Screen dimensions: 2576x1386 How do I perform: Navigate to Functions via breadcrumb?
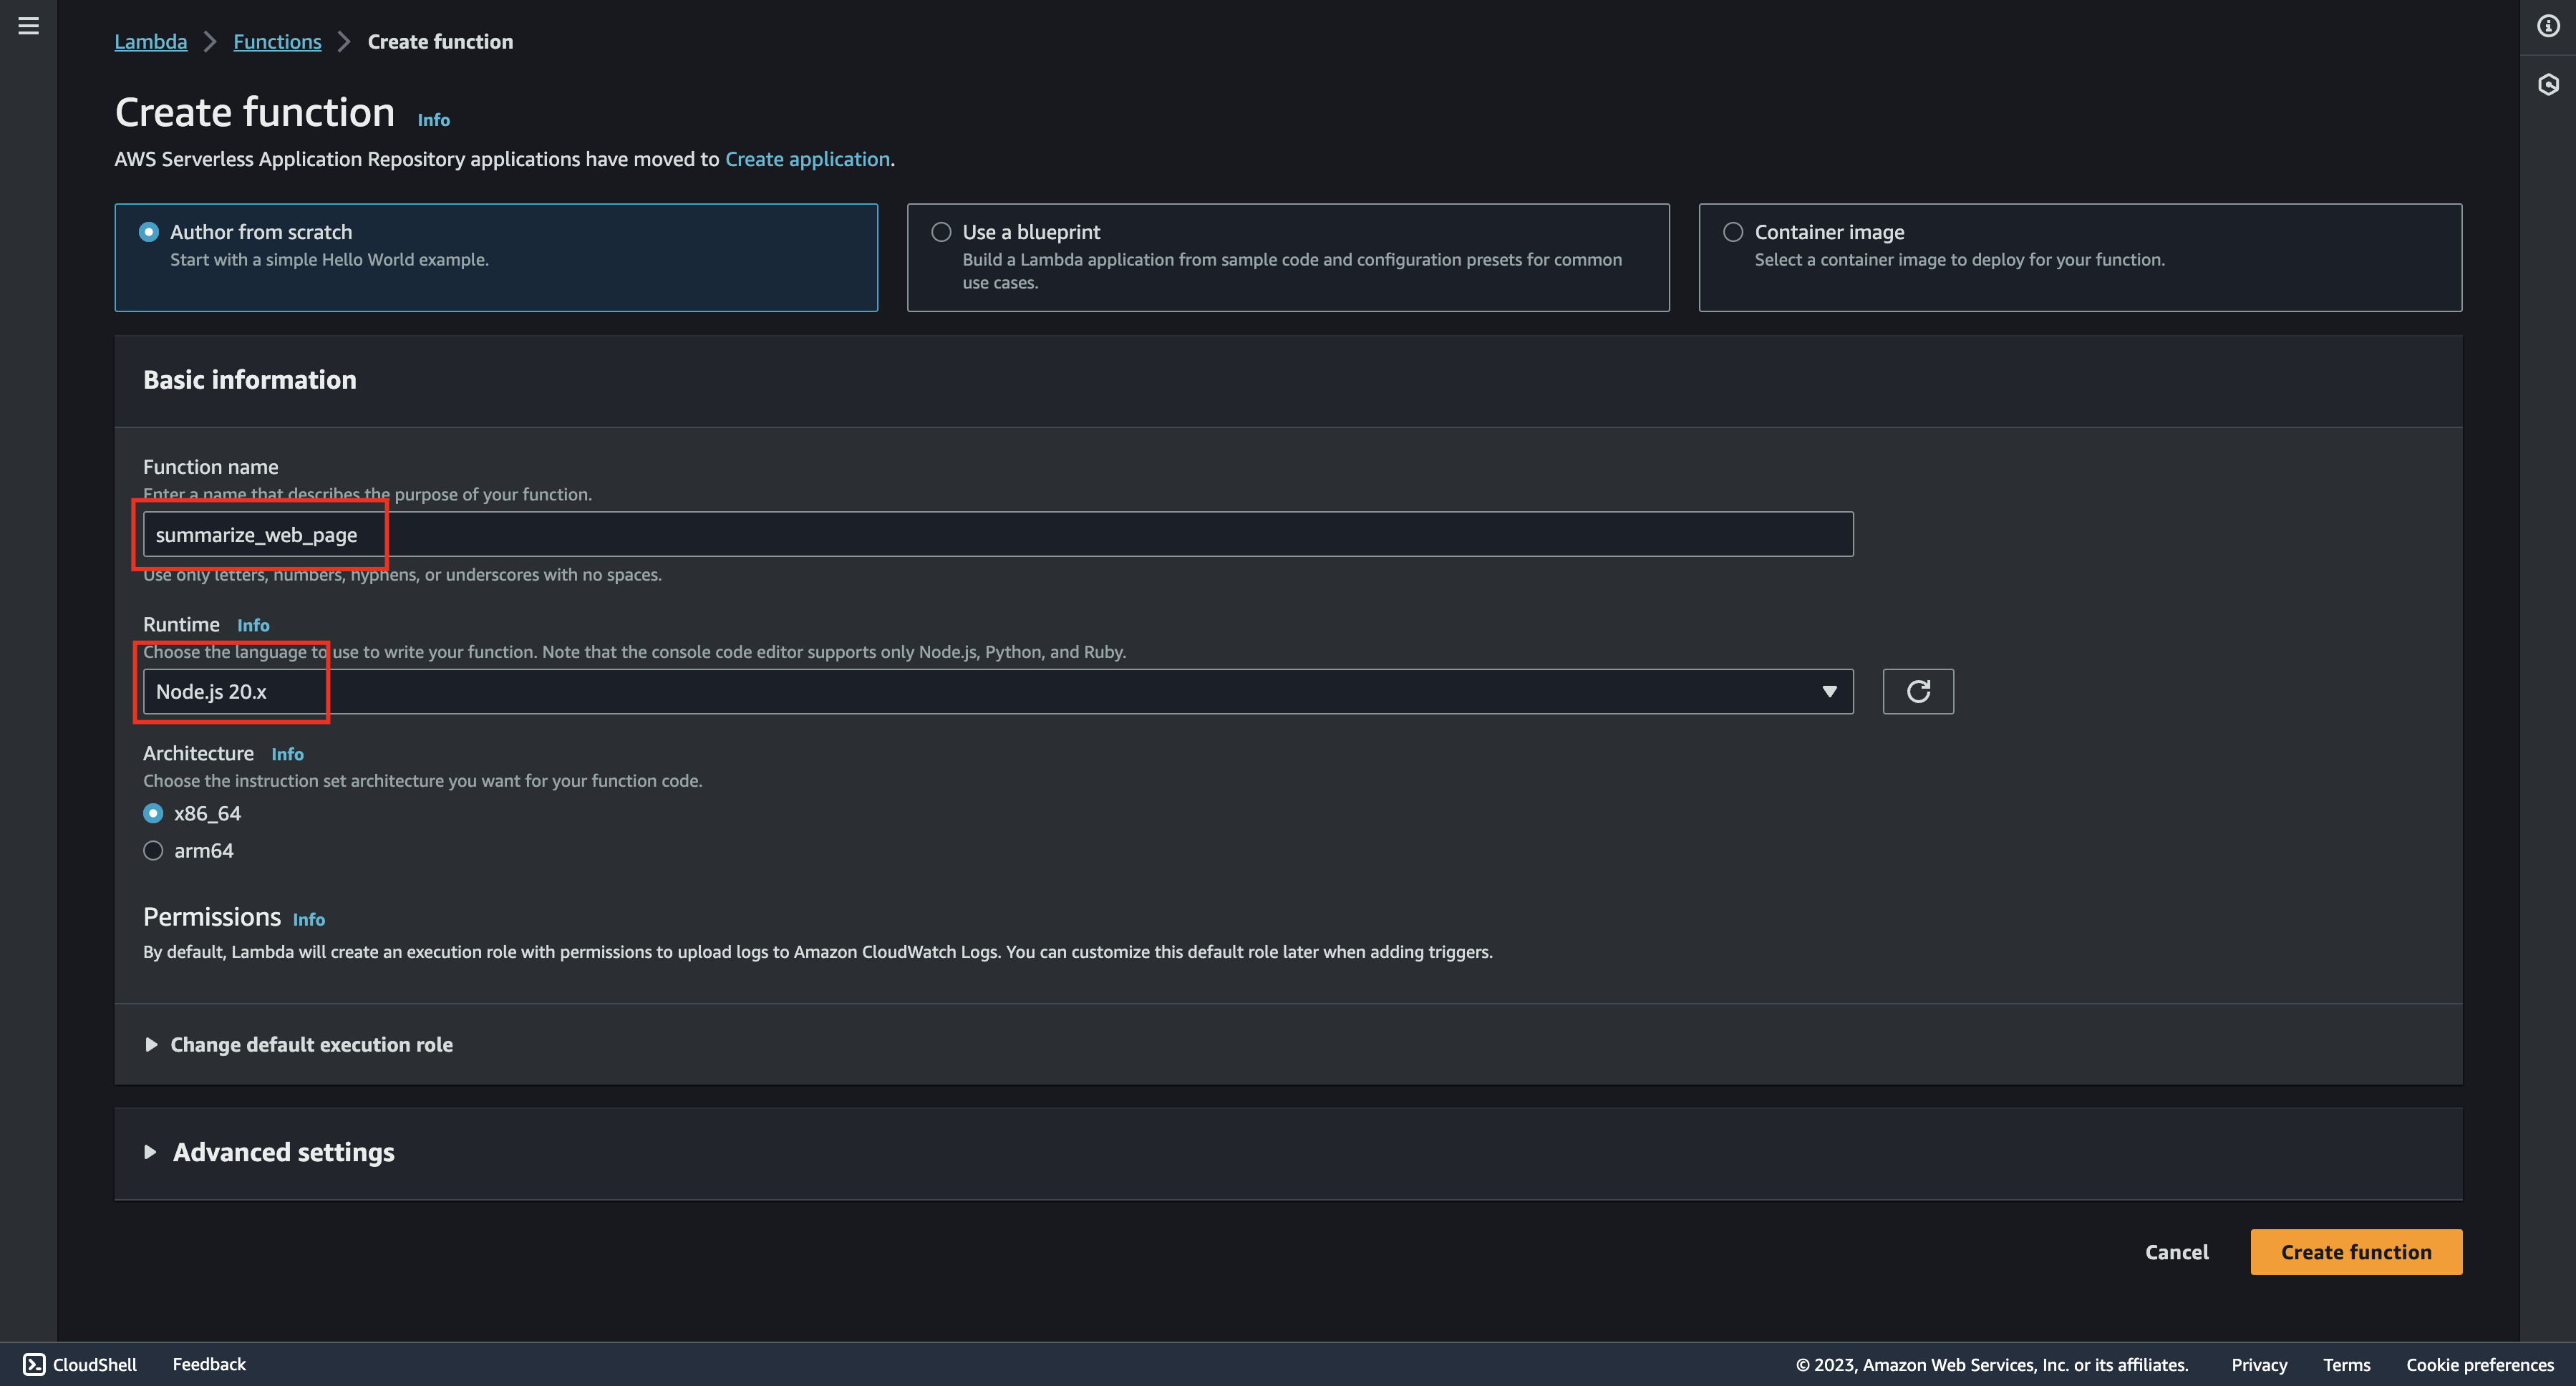tap(277, 41)
